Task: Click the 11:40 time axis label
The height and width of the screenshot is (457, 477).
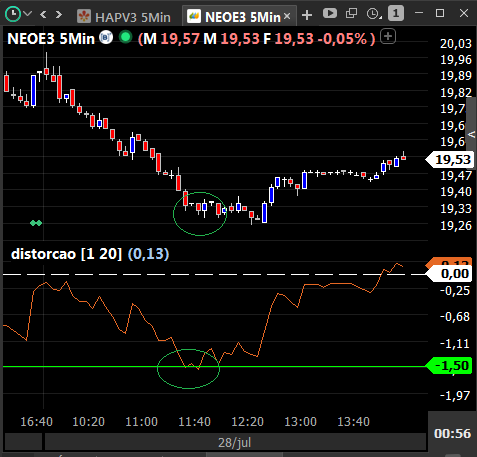Action: (x=194, y=422)
